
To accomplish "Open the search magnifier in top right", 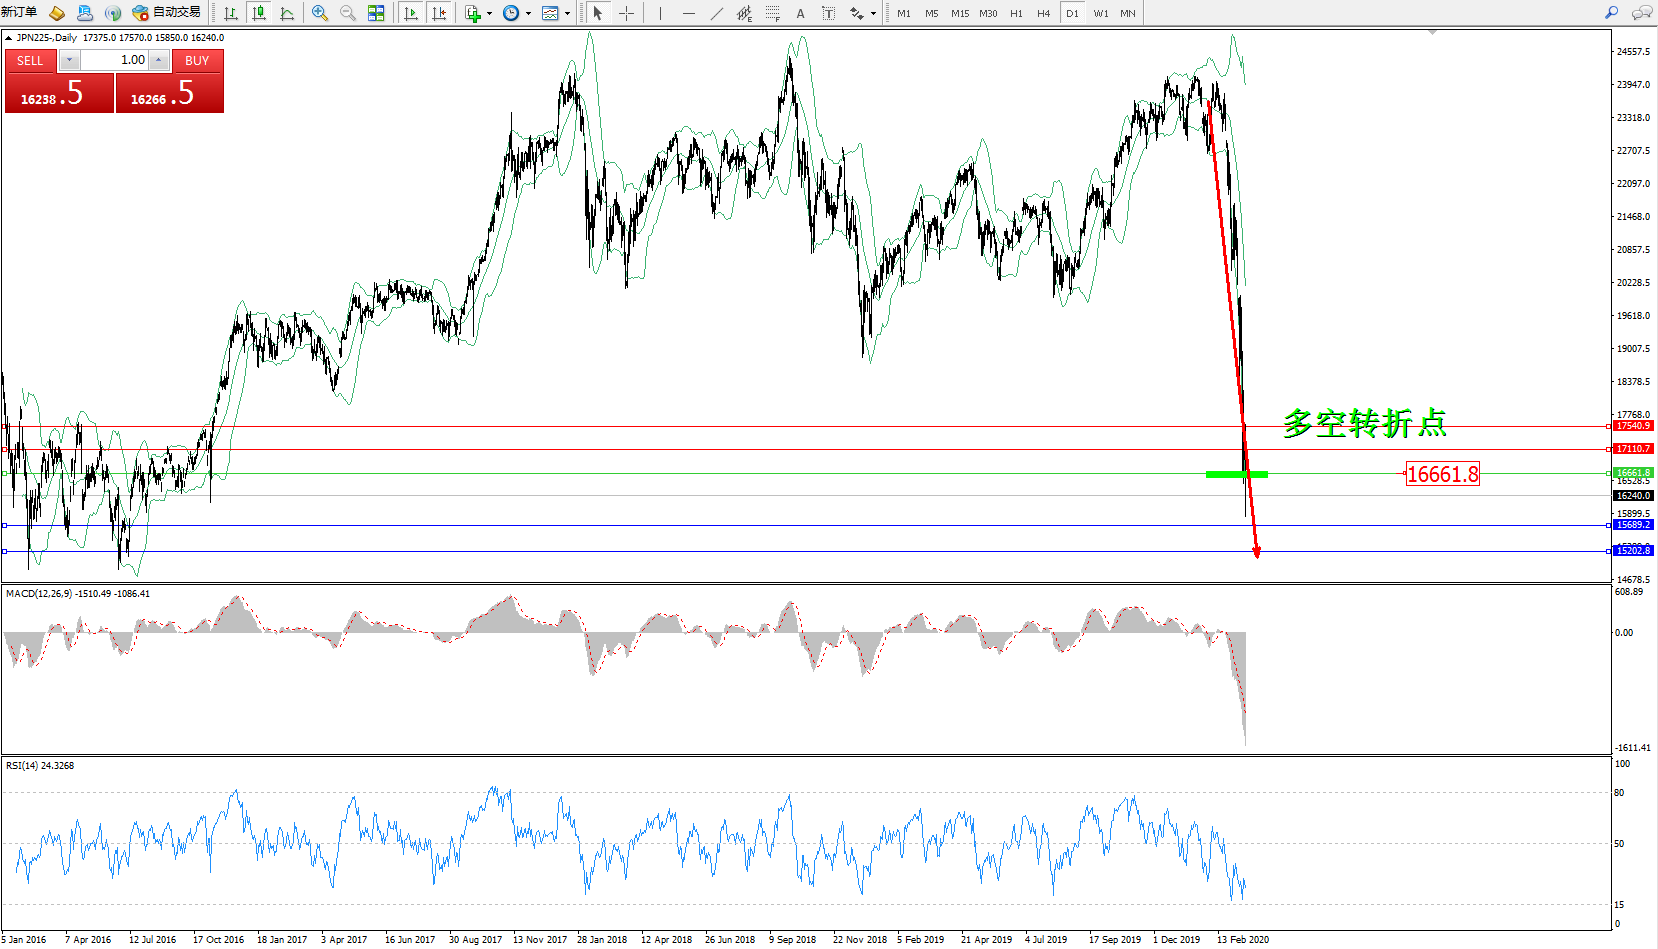I will pyautogui.click(x=1611, y=13).
